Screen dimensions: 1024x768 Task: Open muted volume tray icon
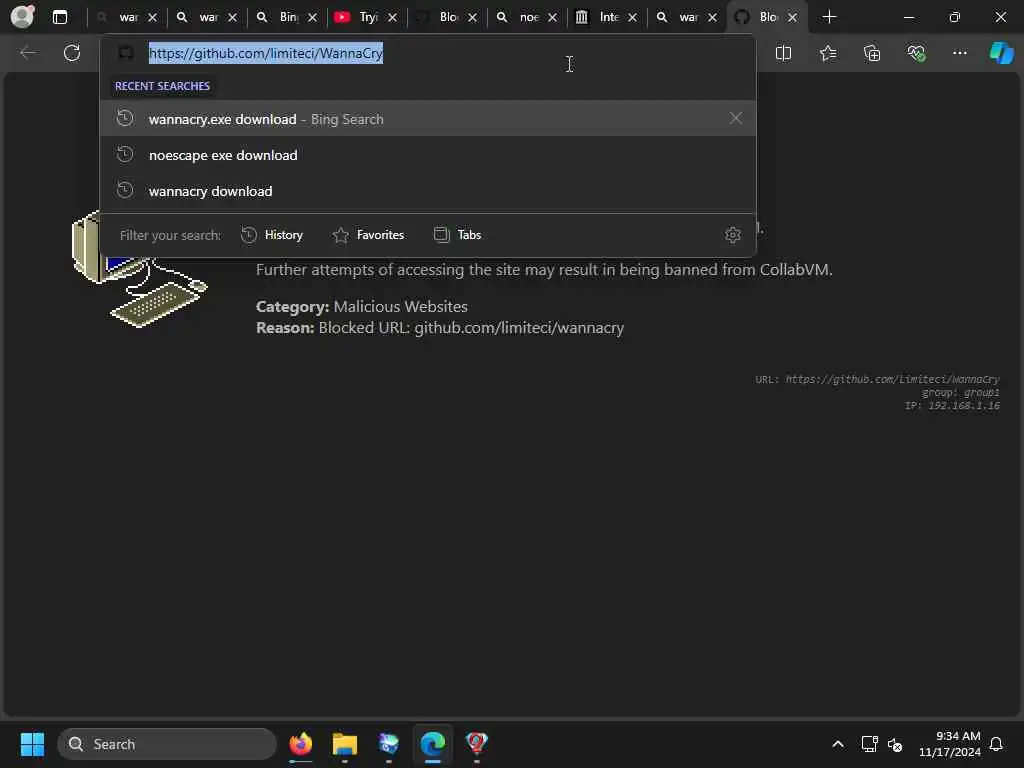pos(895,744)
